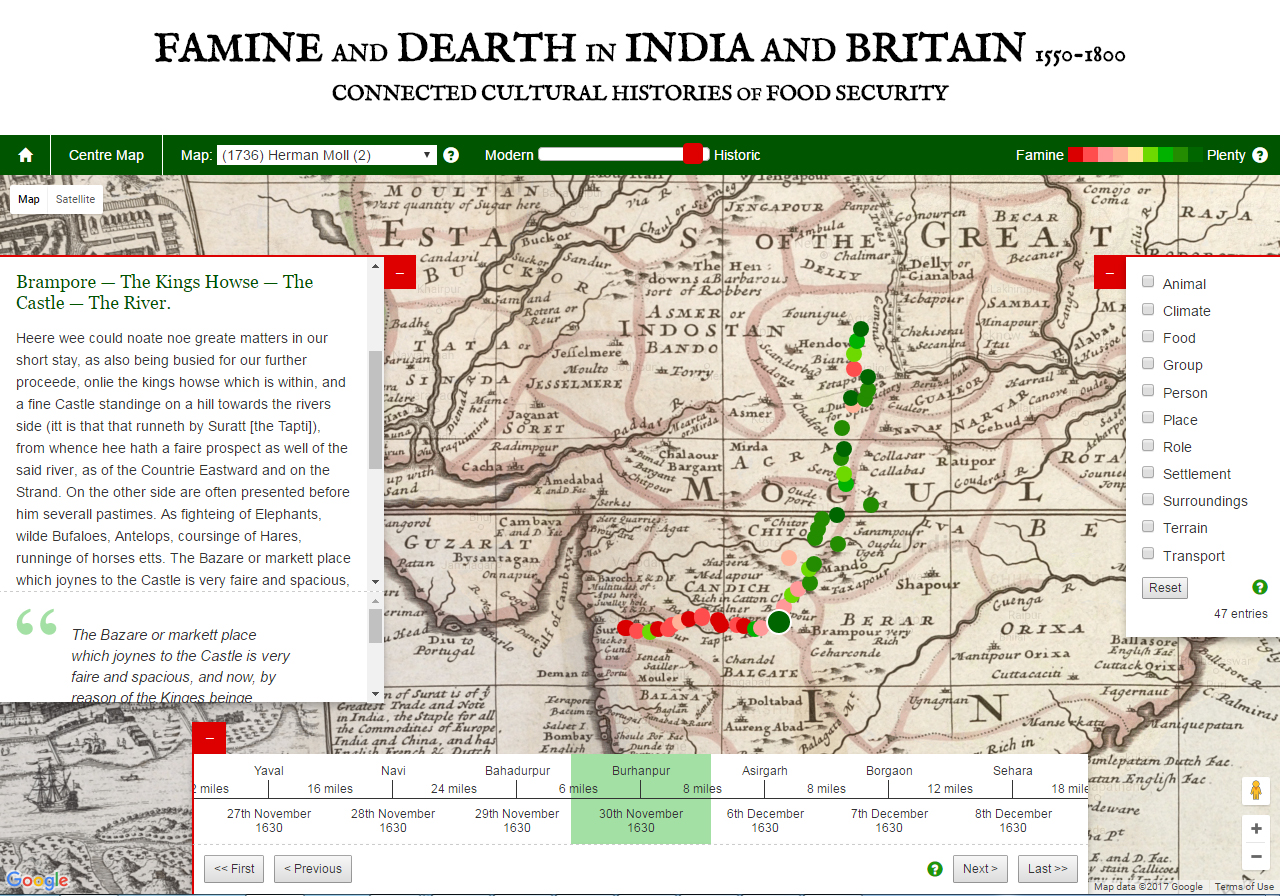
Task: Check the Place filter
Action: click(x=1148, y=419)
